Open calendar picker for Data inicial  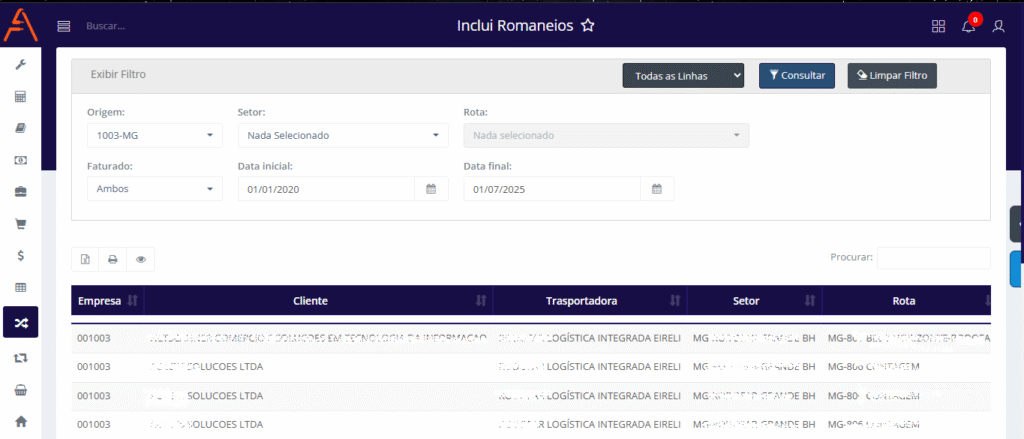(x=431, y=189)
